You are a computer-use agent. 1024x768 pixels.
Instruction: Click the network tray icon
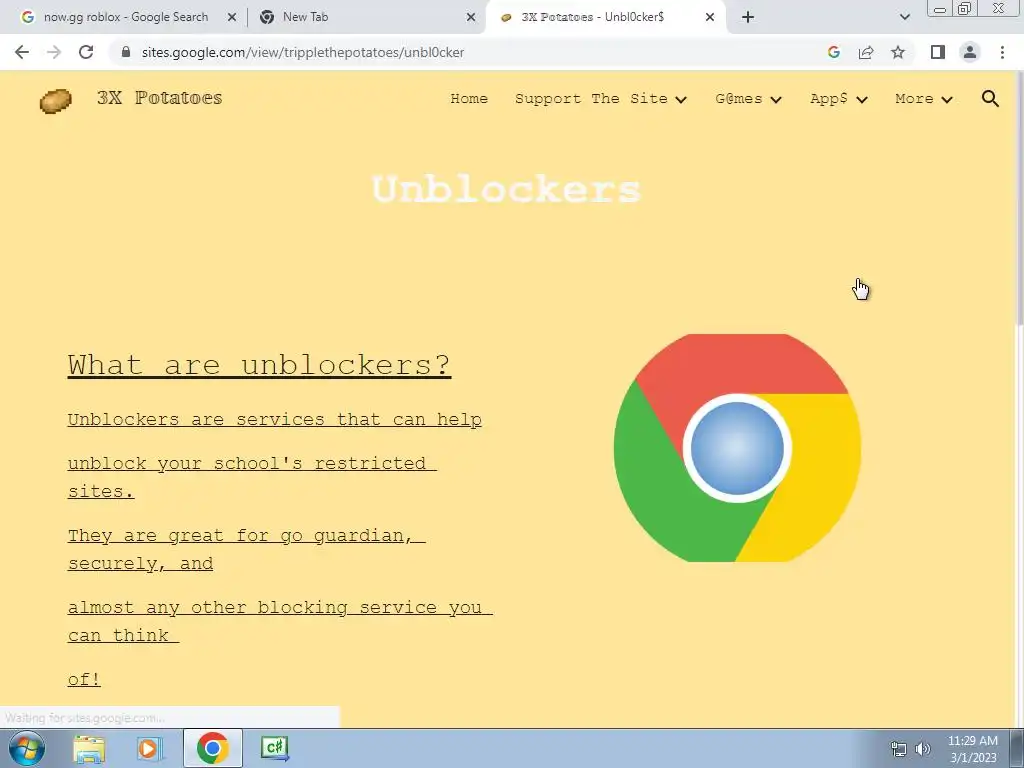tap(899, 749)
